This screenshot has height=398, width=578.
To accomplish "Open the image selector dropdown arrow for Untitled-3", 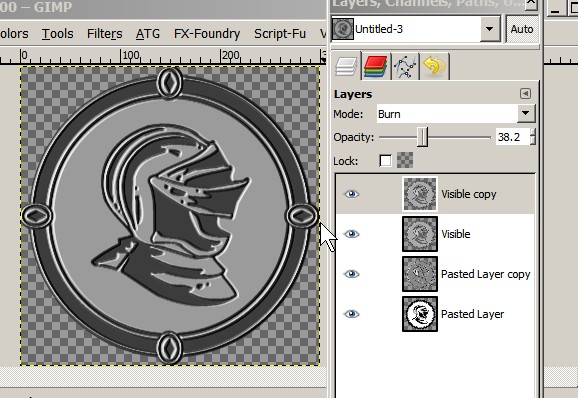I will pos(490,29).
